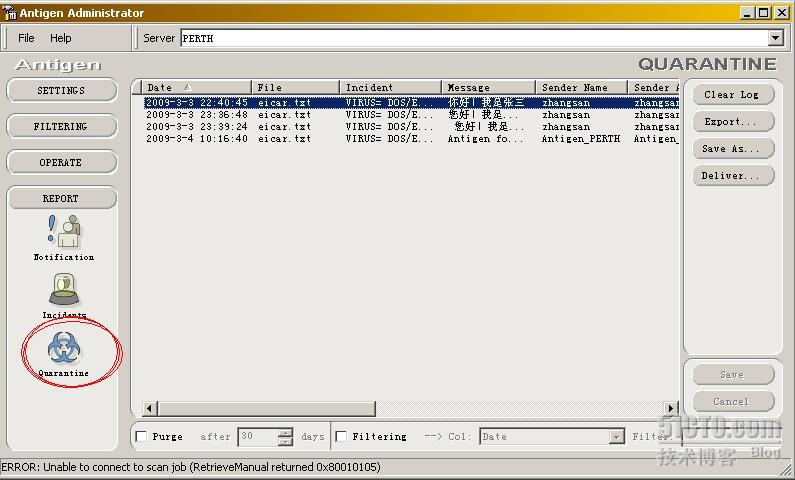
Task: Select the row dated 2009-3-3 22:40:45
Action: (411, 102)
